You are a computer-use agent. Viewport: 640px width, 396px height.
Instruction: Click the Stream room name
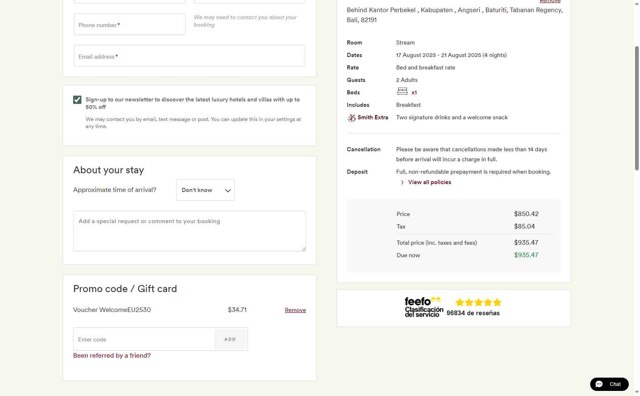pos(405,42)
